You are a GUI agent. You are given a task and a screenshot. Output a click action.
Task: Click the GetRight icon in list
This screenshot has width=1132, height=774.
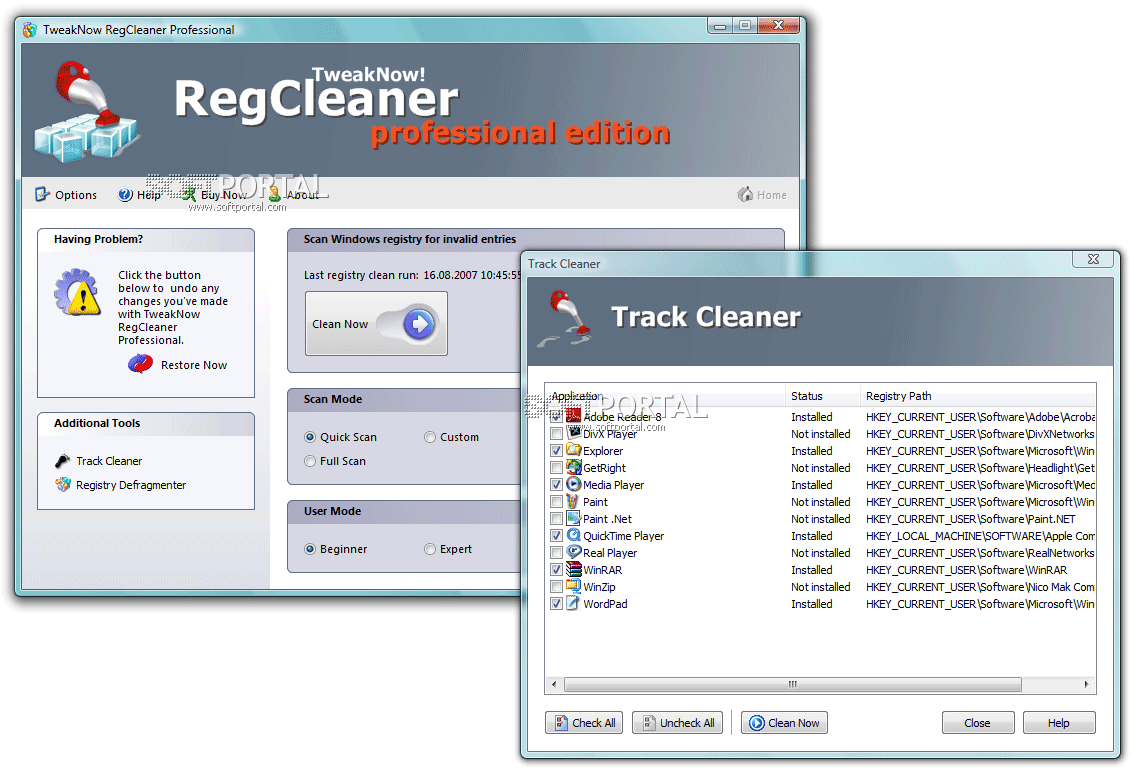click(573, 467)
